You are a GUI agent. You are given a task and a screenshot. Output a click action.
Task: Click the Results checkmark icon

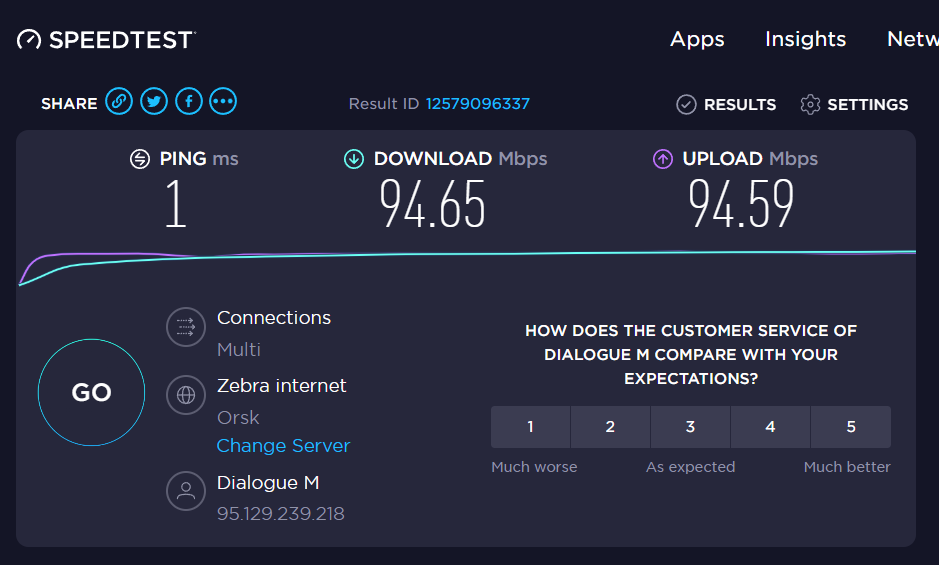[686, 104]
